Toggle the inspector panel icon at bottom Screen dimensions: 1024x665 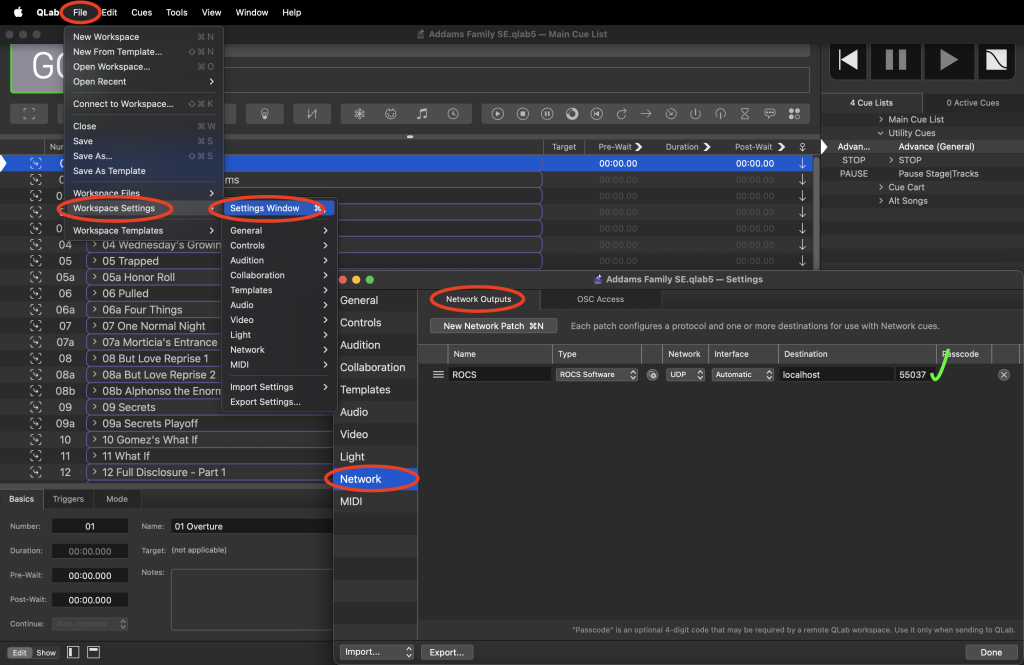pyautogui.click(x=93, y=652)
